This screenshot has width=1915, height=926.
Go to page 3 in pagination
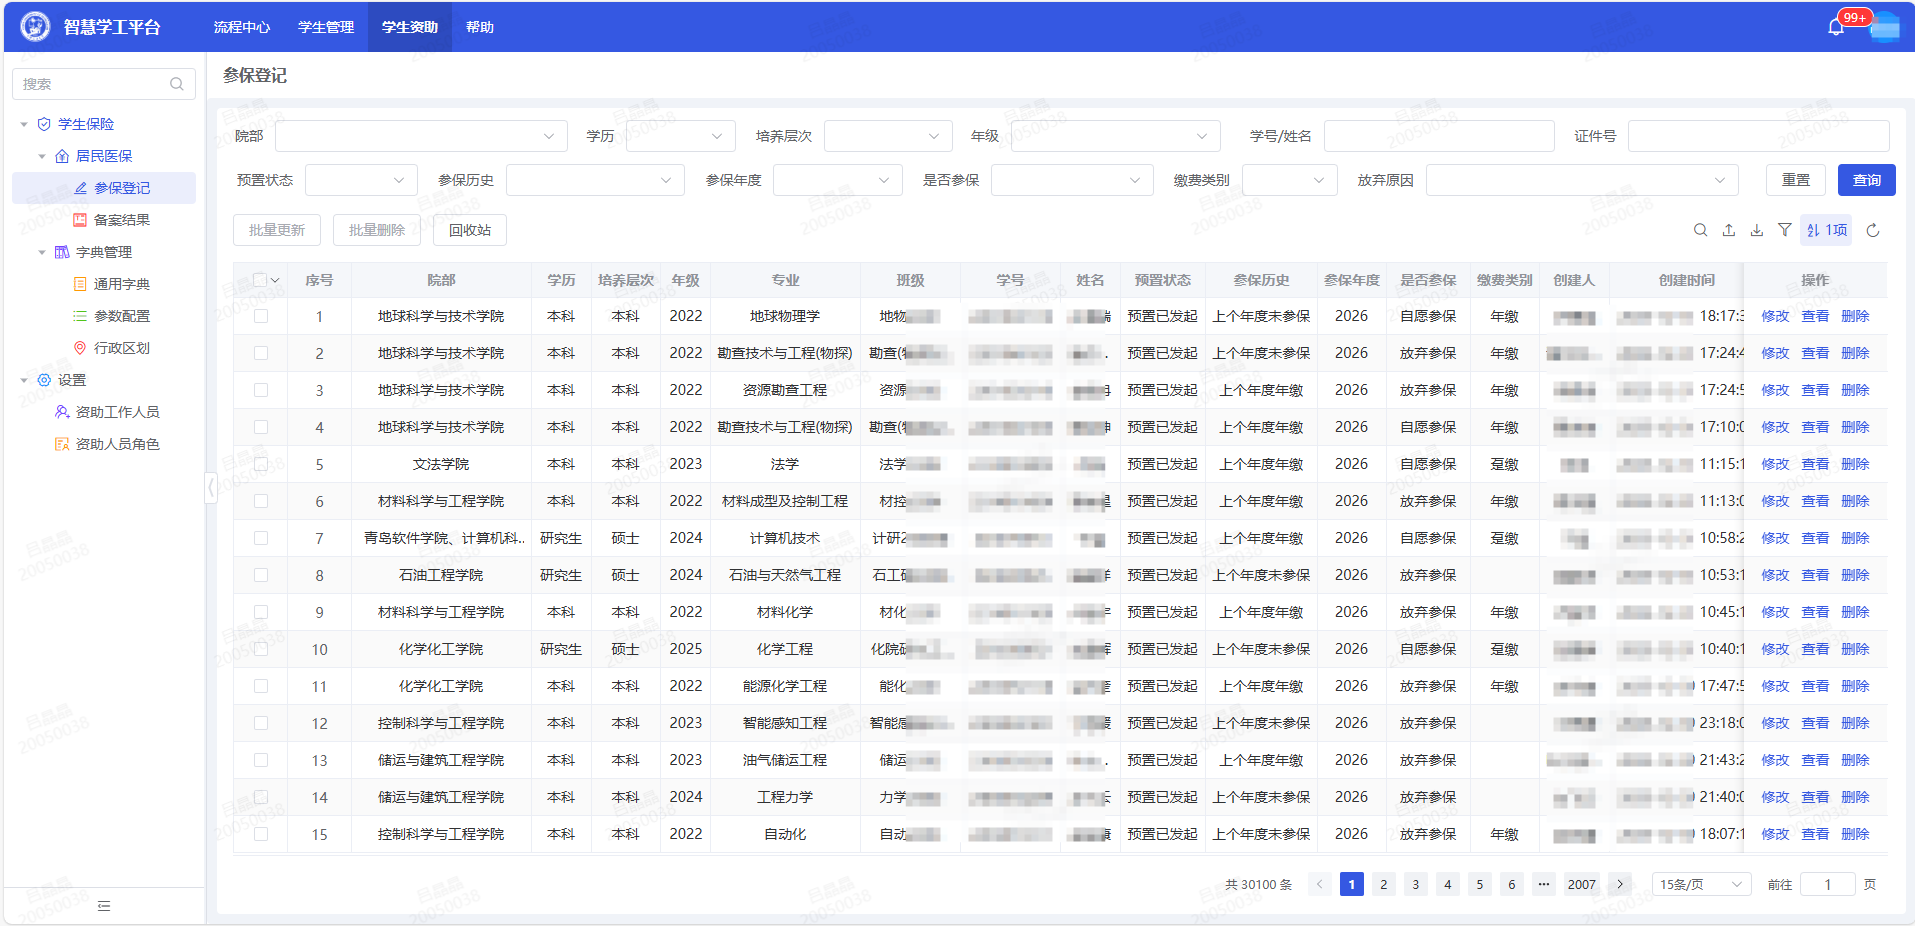1415,884
